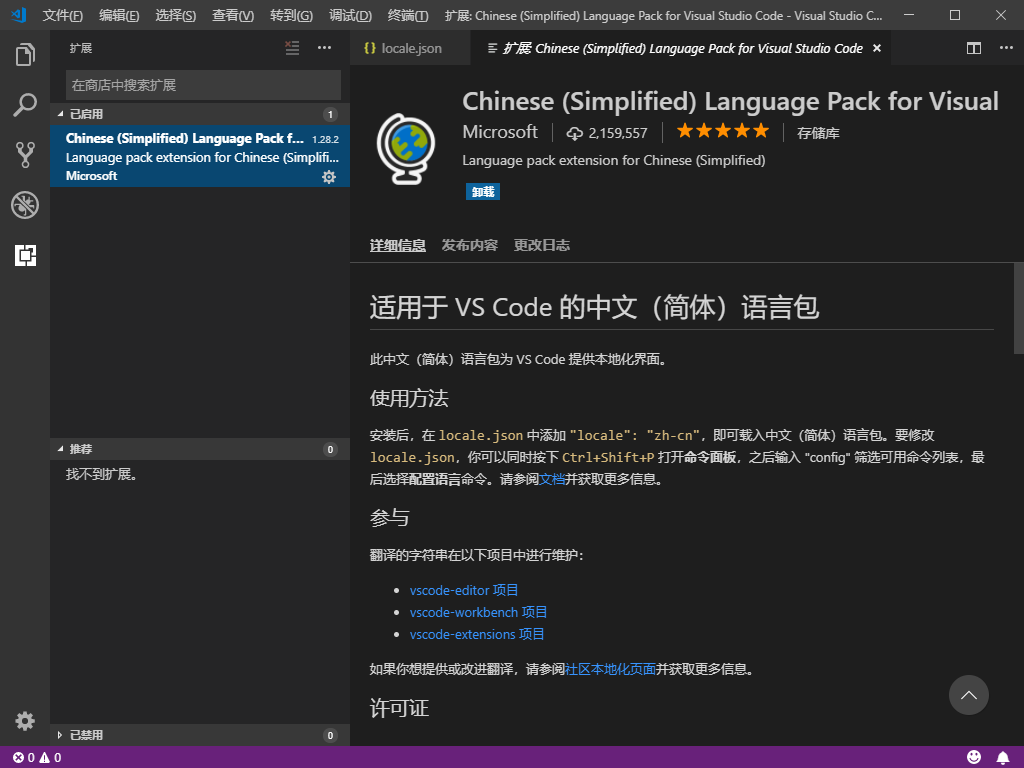1024x768 pixels.
Task: Select the Extensions view icon
Action: [25, 255]
